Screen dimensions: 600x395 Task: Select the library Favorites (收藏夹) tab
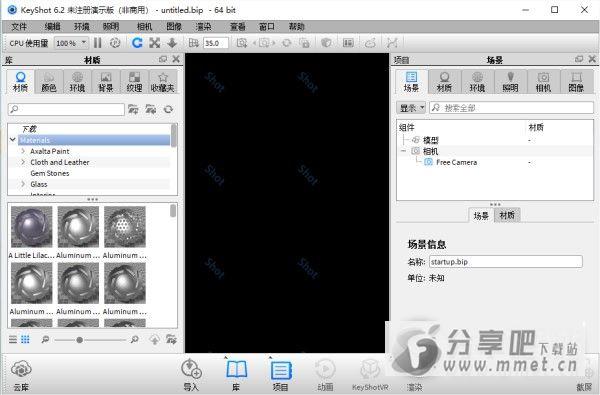pos(163,82)
